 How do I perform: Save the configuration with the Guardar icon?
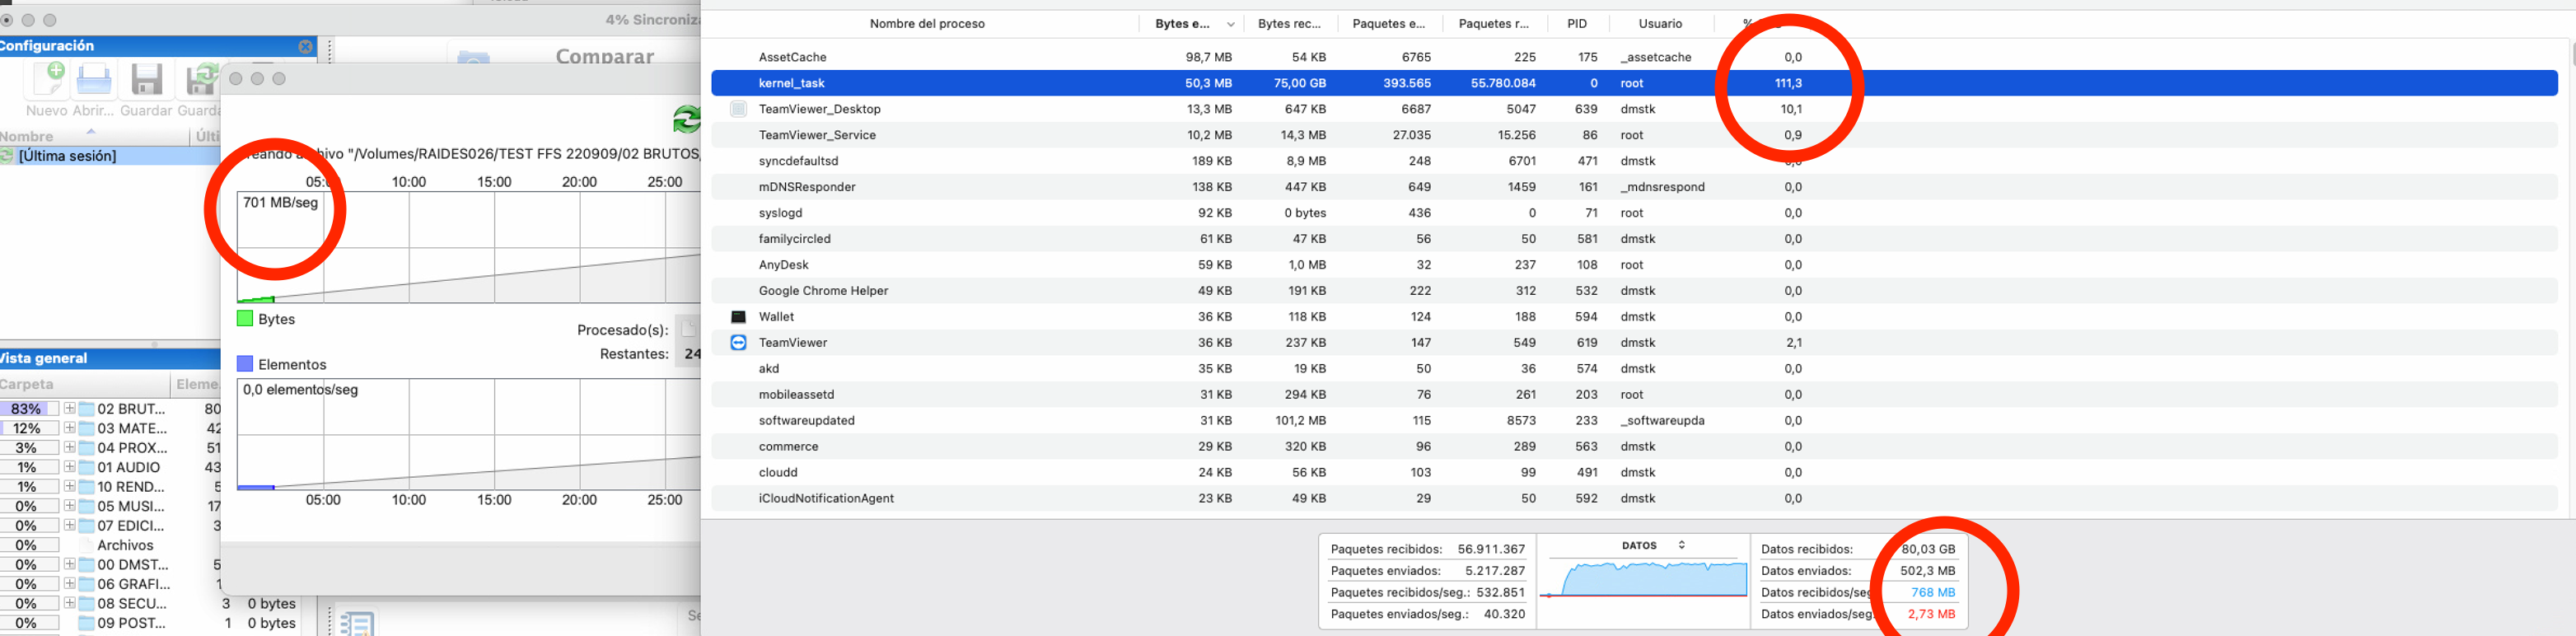[147, 80]
